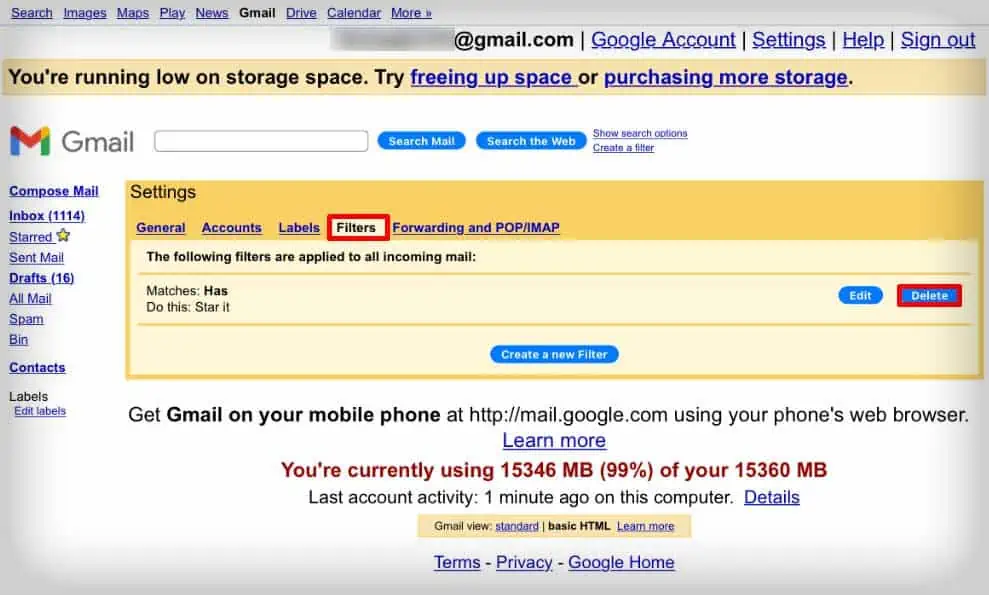Click Compose Mail in sidebar
Image resolution: width=989 pixels, height=595 pixels.
point(54,191)
